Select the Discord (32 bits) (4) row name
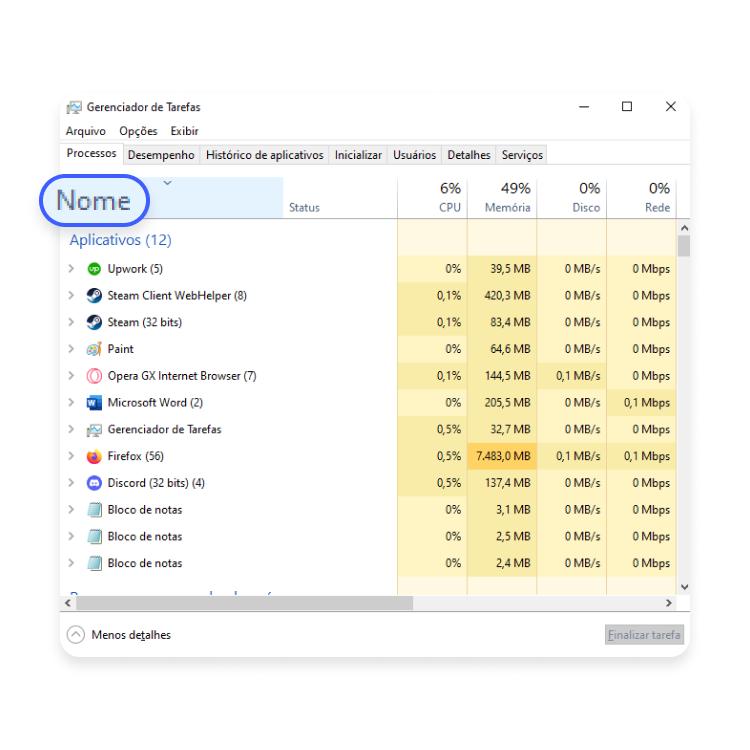The image size is (750, 750). coord(156,483)
